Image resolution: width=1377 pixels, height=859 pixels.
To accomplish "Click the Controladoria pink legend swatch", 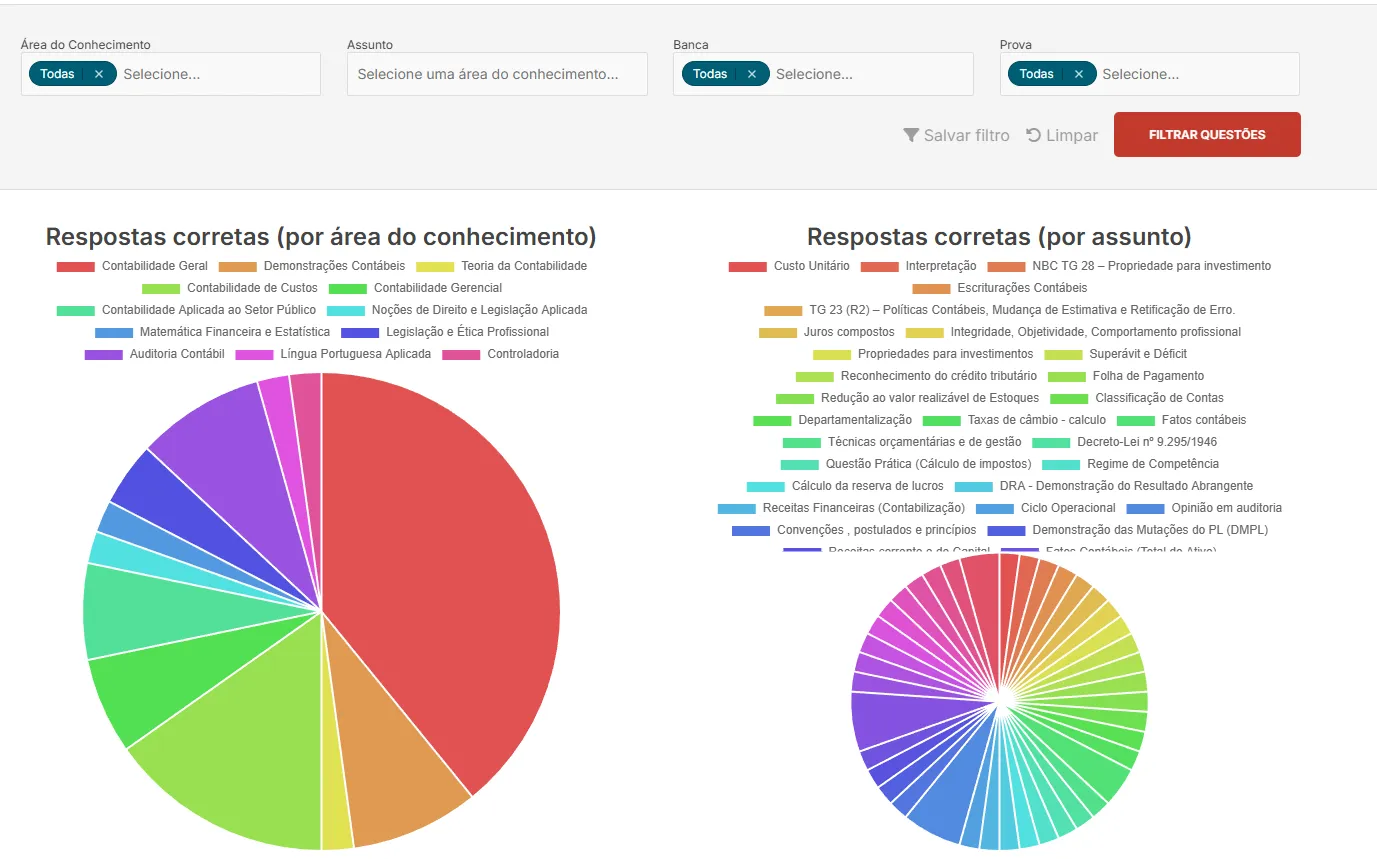I will point(461,354).
